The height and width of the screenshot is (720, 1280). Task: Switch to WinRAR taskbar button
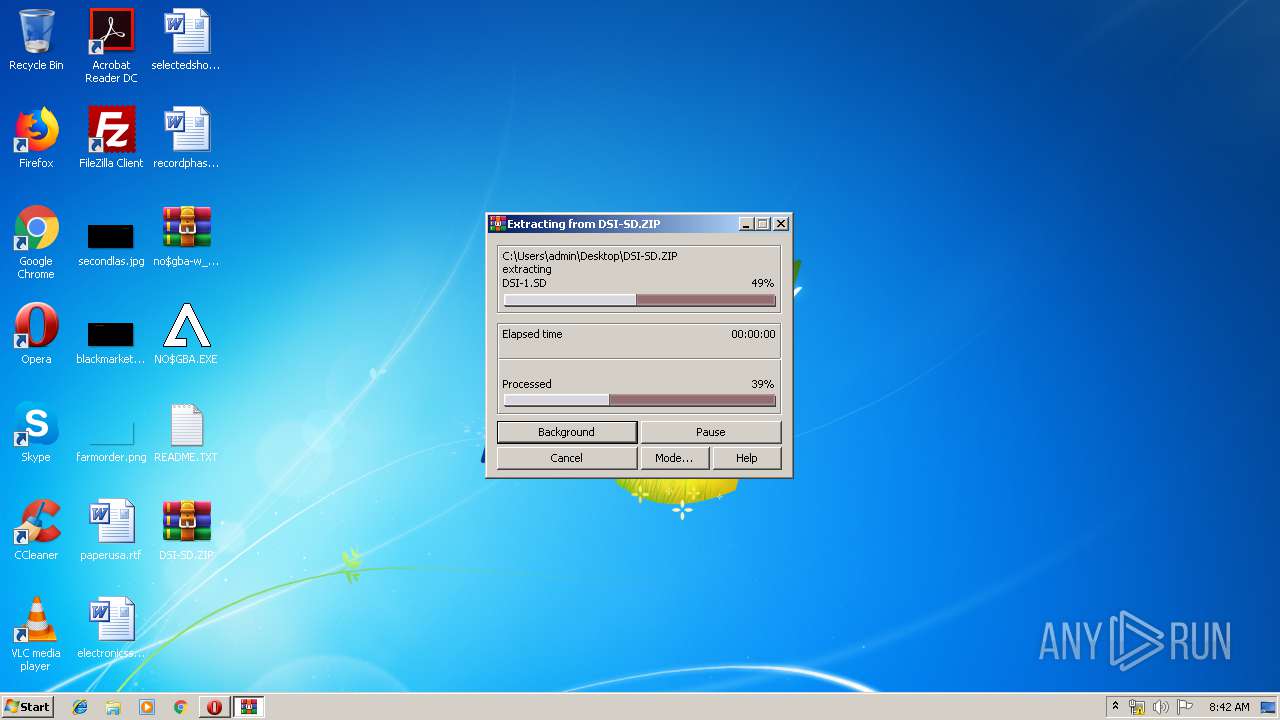point(248,707)
